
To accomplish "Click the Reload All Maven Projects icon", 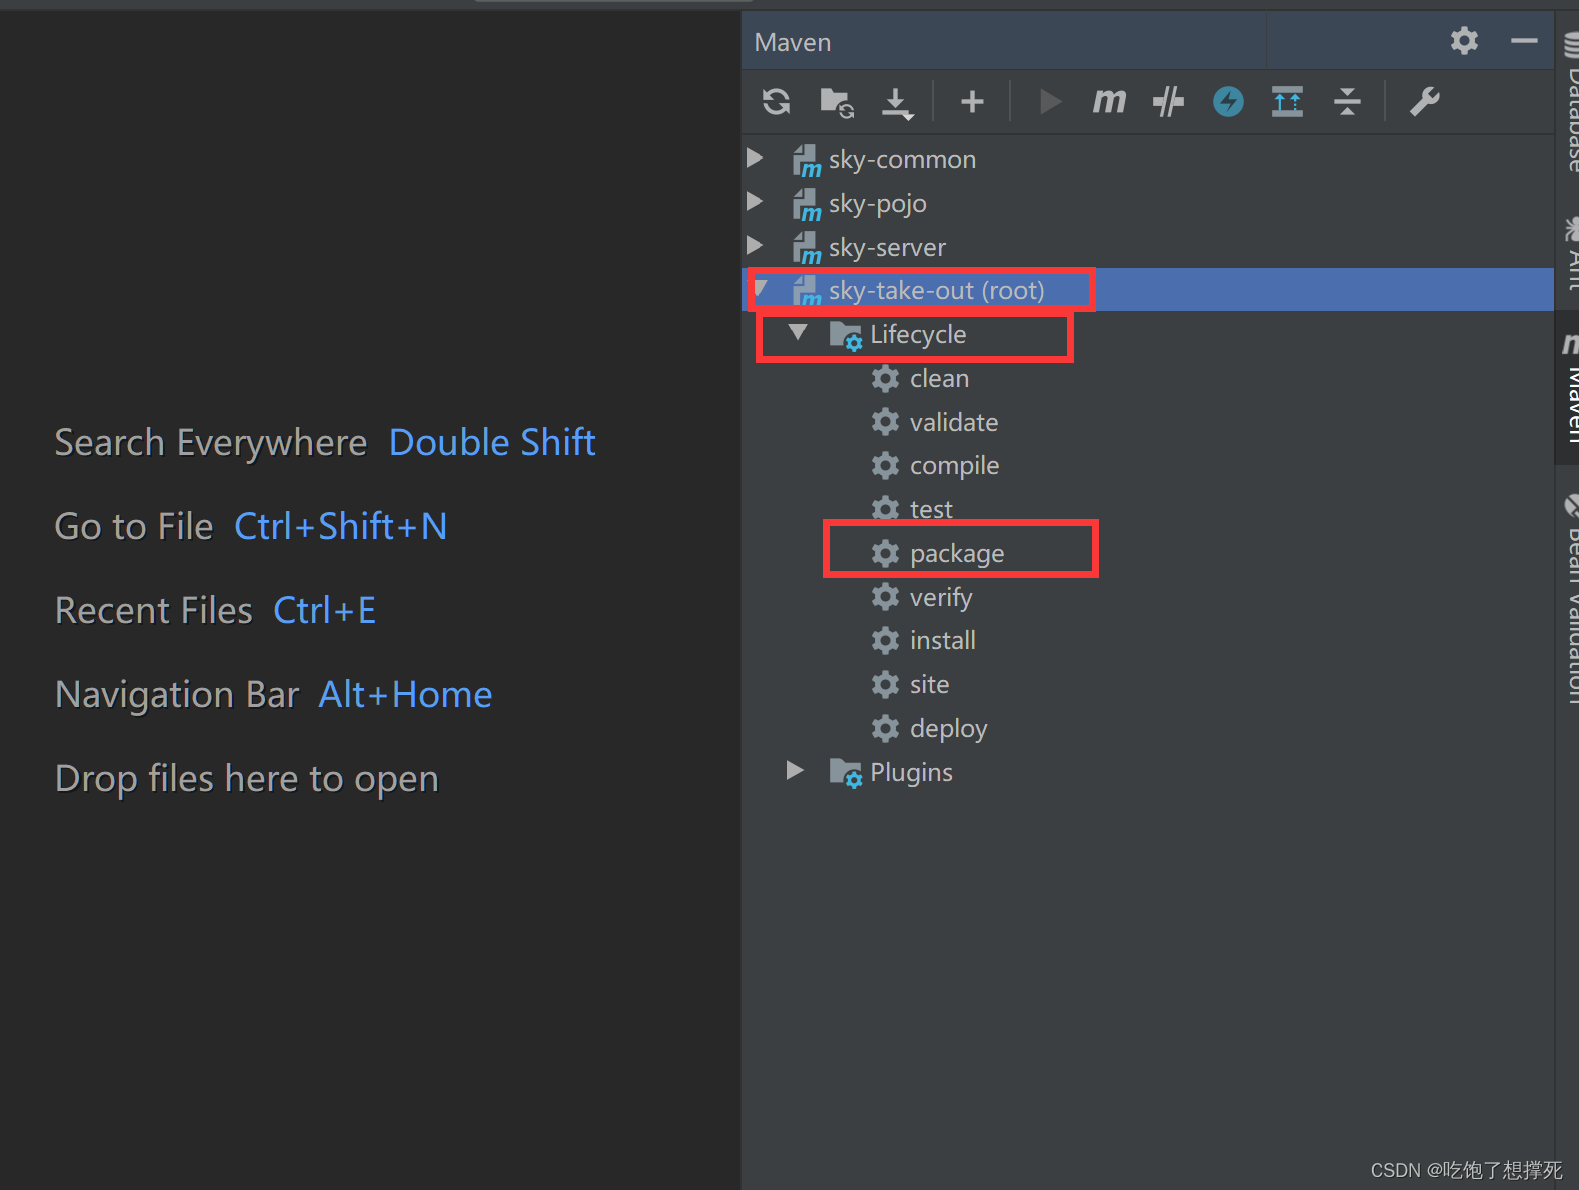I will coord(777,102).
